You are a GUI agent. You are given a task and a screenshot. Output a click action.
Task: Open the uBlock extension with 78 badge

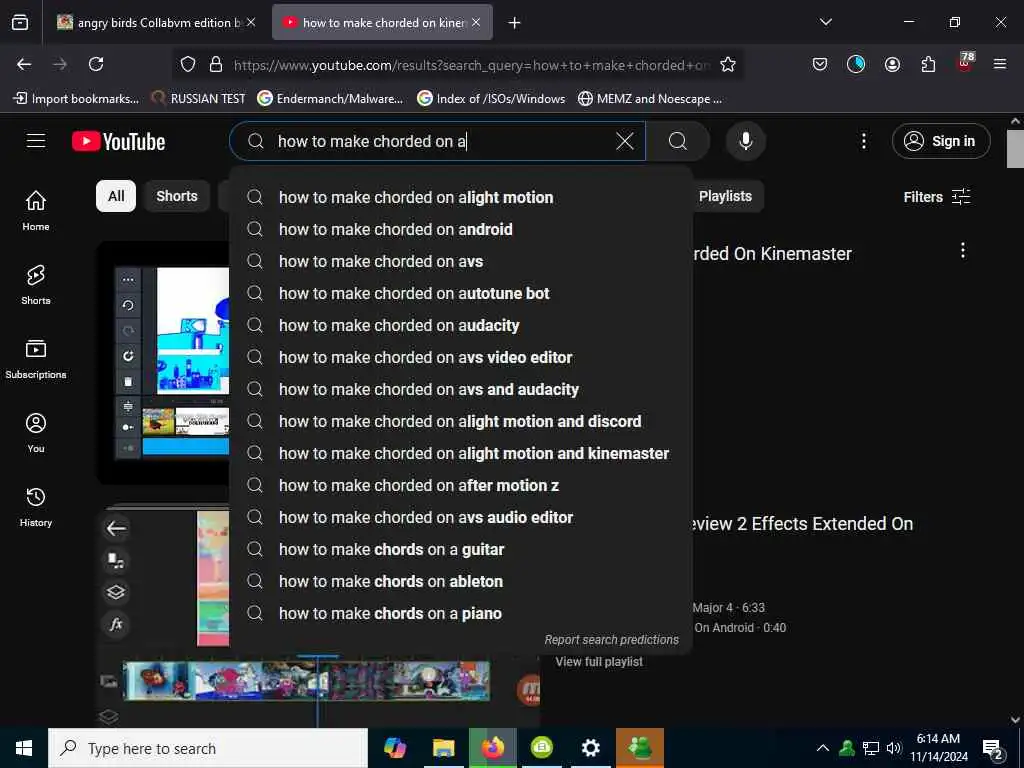965,63
